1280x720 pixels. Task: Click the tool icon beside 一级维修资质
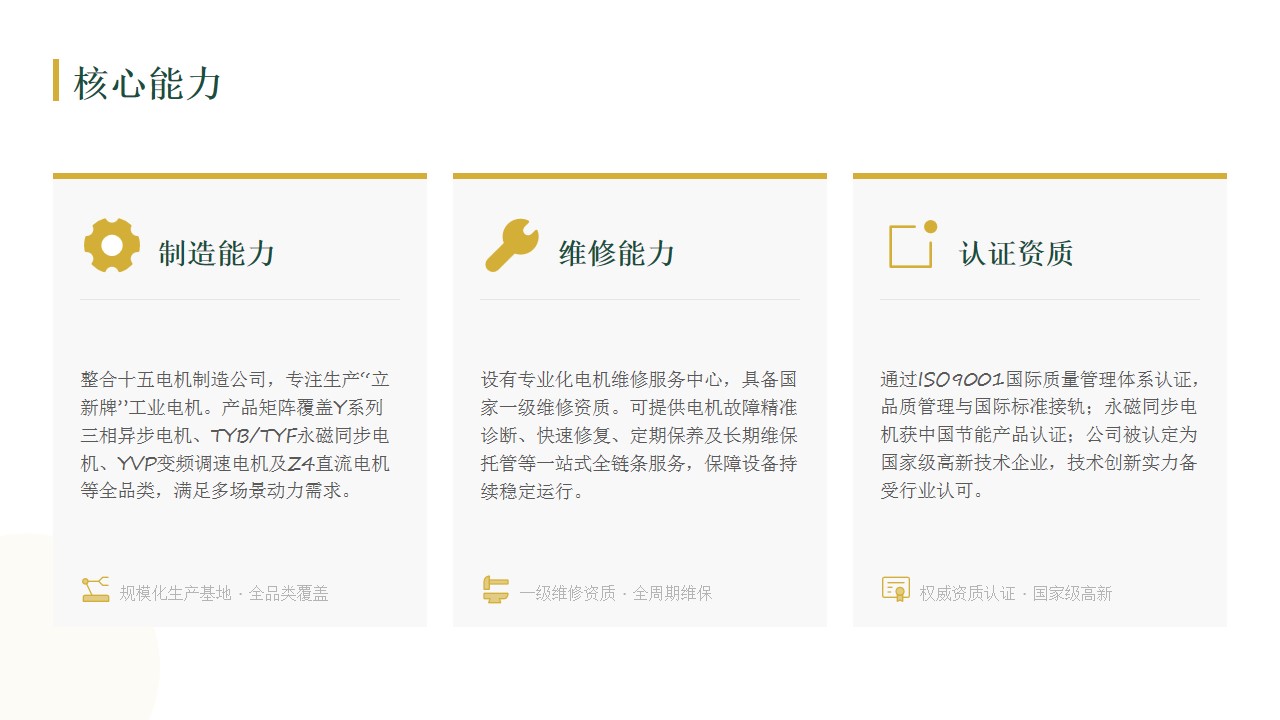tap(495, 590)
